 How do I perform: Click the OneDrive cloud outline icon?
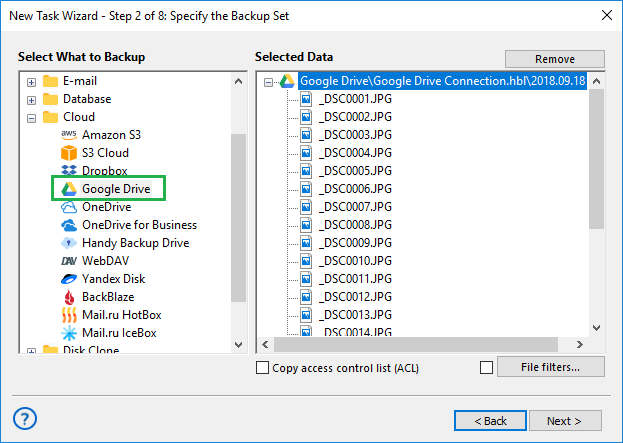(69, 207)
